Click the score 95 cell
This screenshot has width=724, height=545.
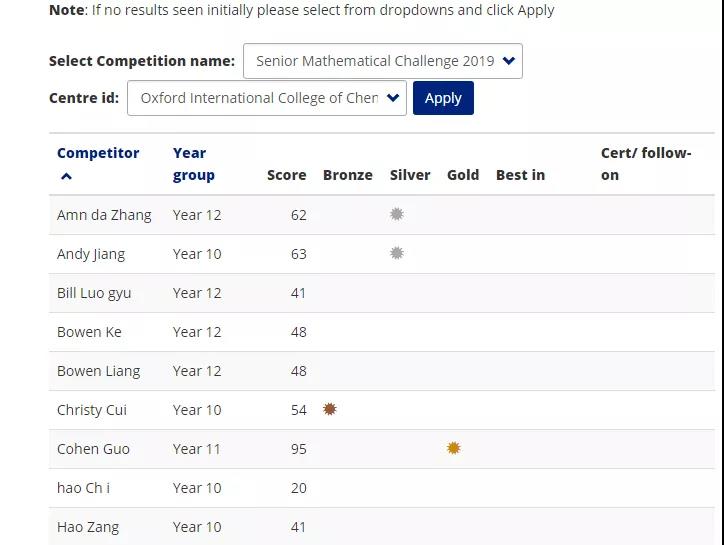pos(298,449)
